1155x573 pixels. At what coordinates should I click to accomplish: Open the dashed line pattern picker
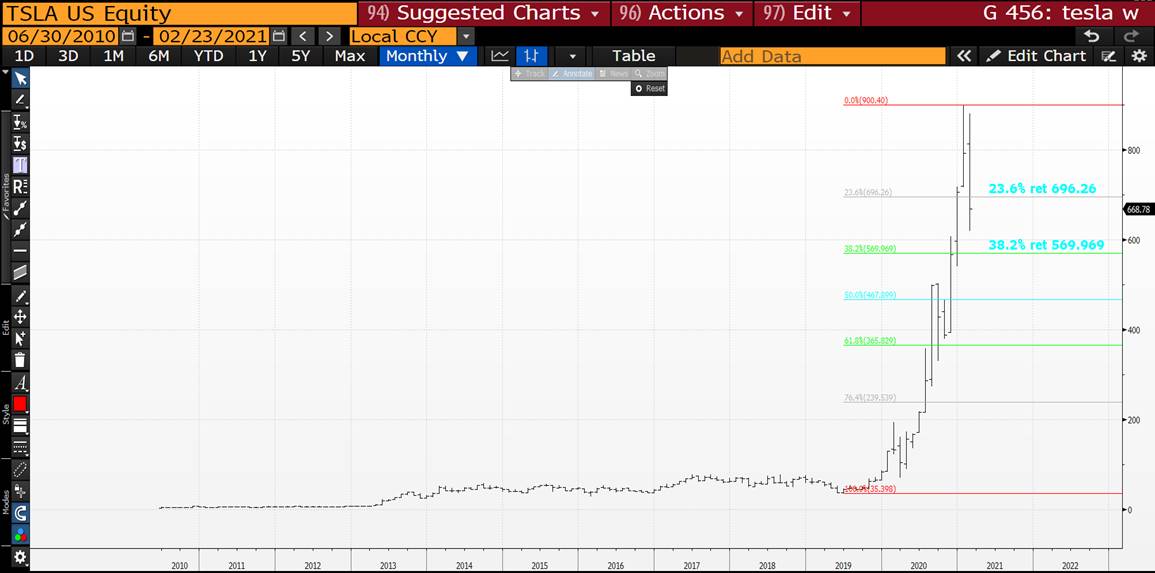click(x=21, y=446)
